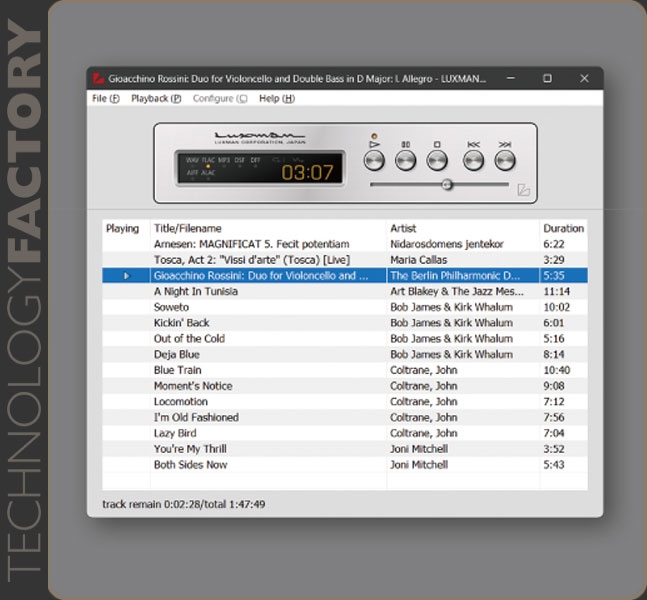Click artist The Berlin Philharmonic D...
The image size is (647, 600).
455,276
